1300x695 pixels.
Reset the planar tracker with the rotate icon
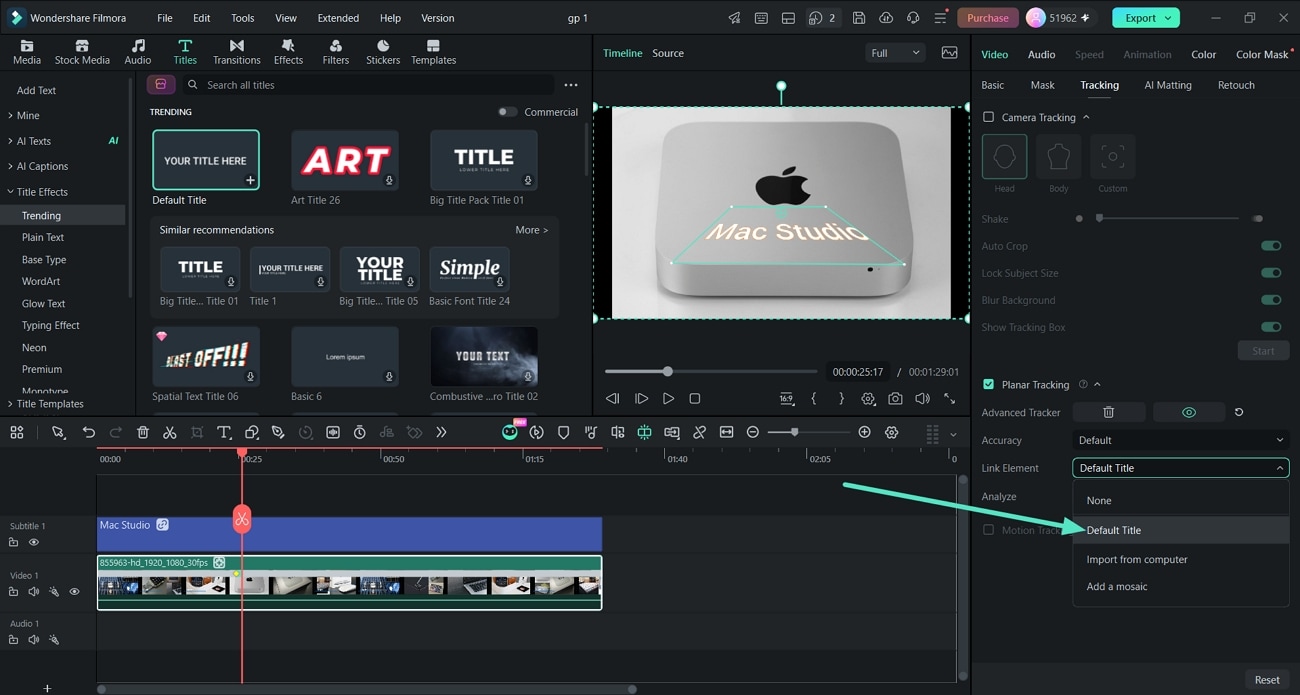point(1239,412)
